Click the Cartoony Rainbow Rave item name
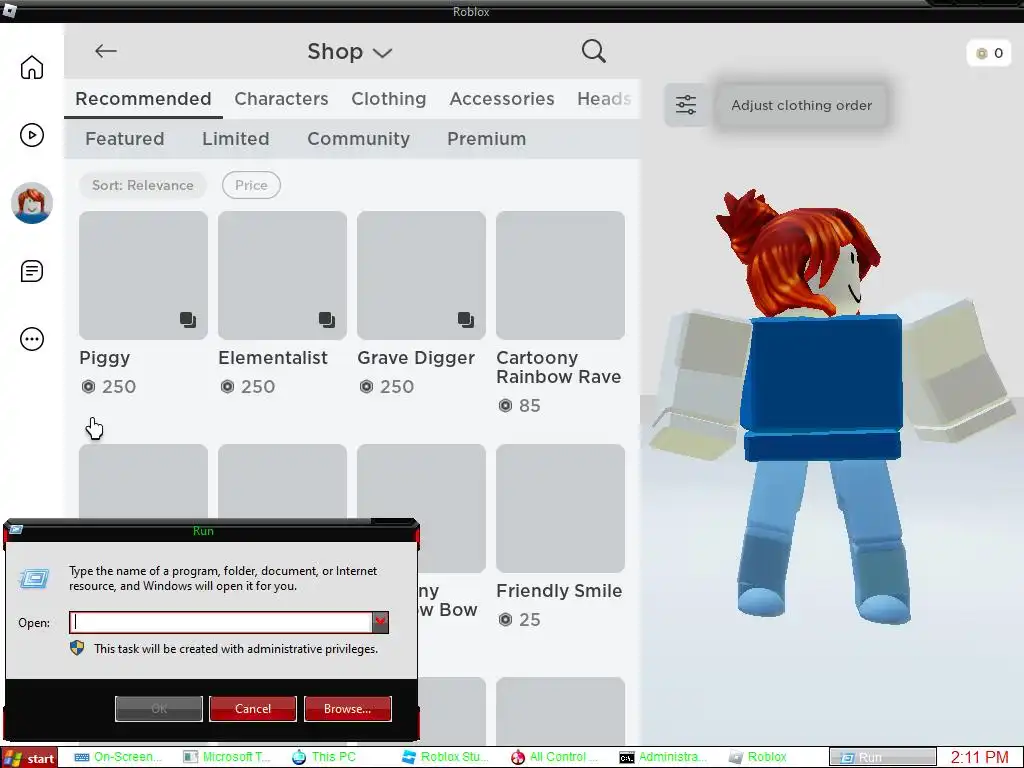The image size is (1024, 768). (x=558, y=367)
